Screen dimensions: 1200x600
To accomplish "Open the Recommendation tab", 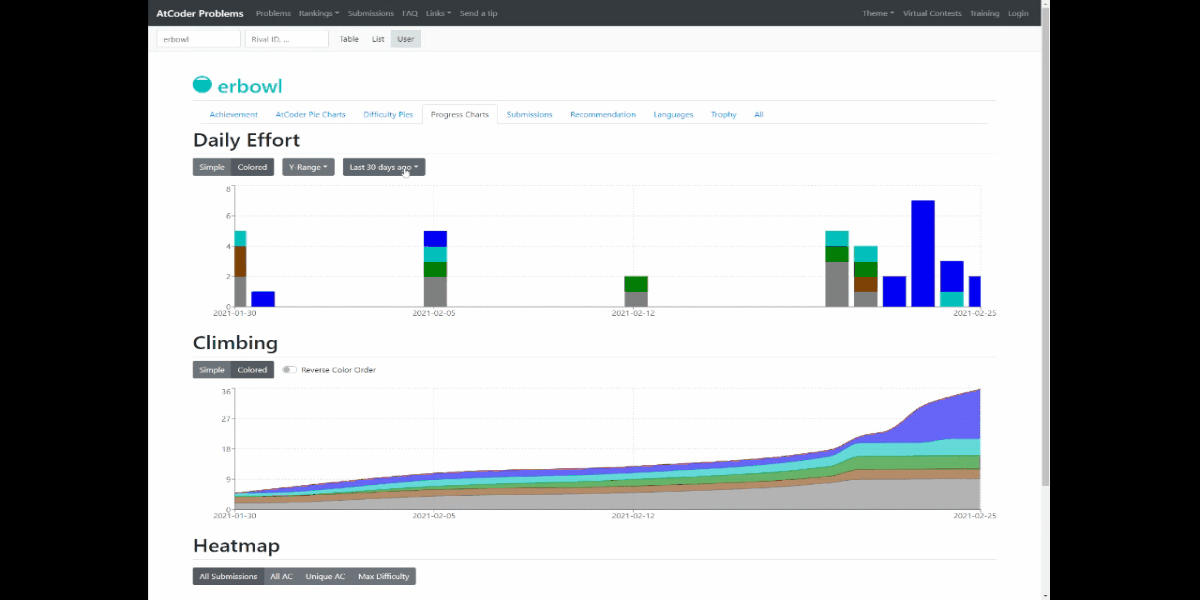I will point(603,115).
